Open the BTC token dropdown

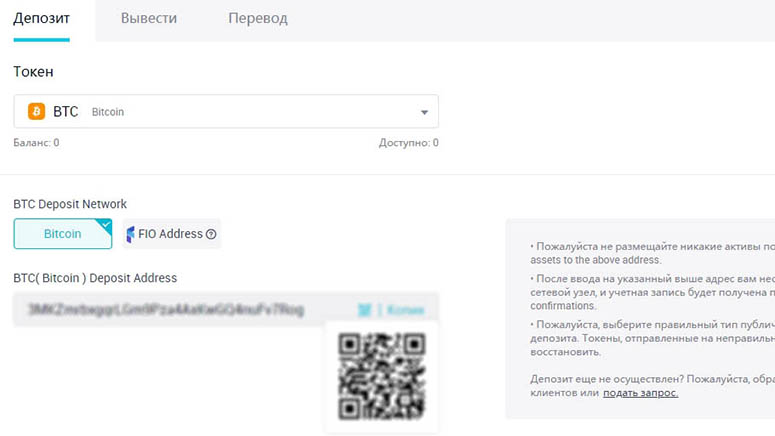point(226,111)
